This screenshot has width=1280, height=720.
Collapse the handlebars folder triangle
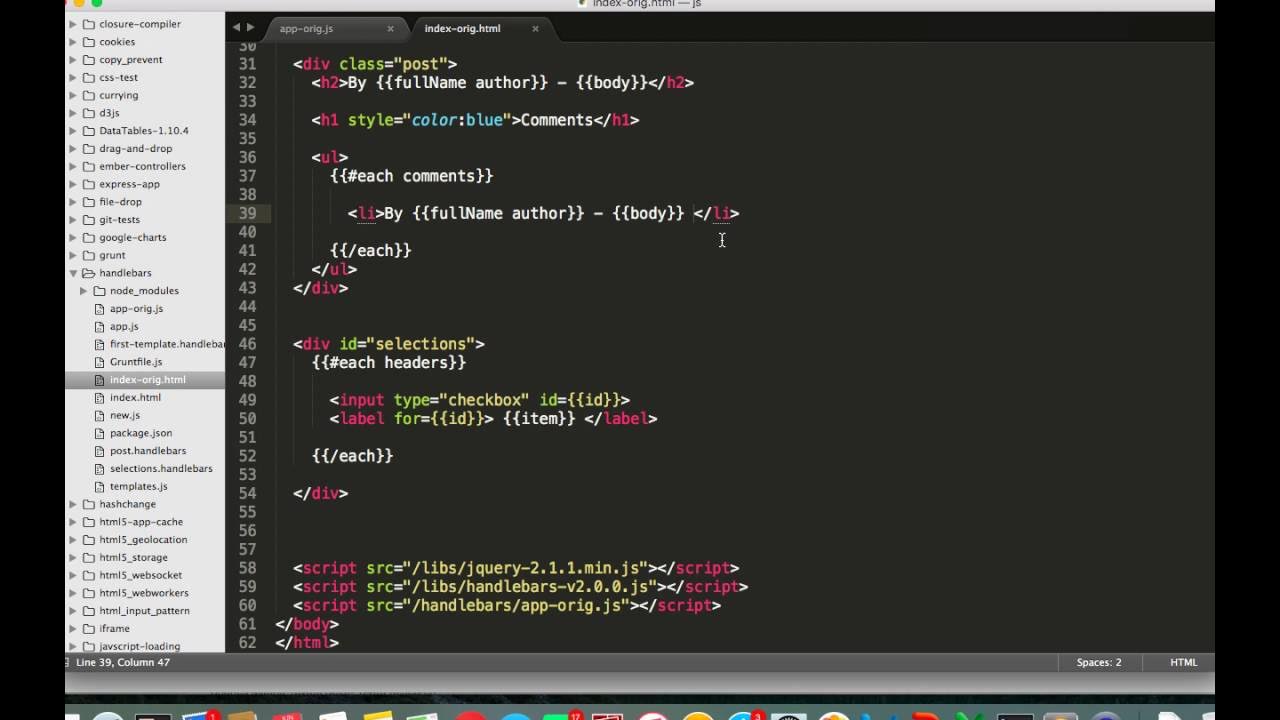click(73, 273)
